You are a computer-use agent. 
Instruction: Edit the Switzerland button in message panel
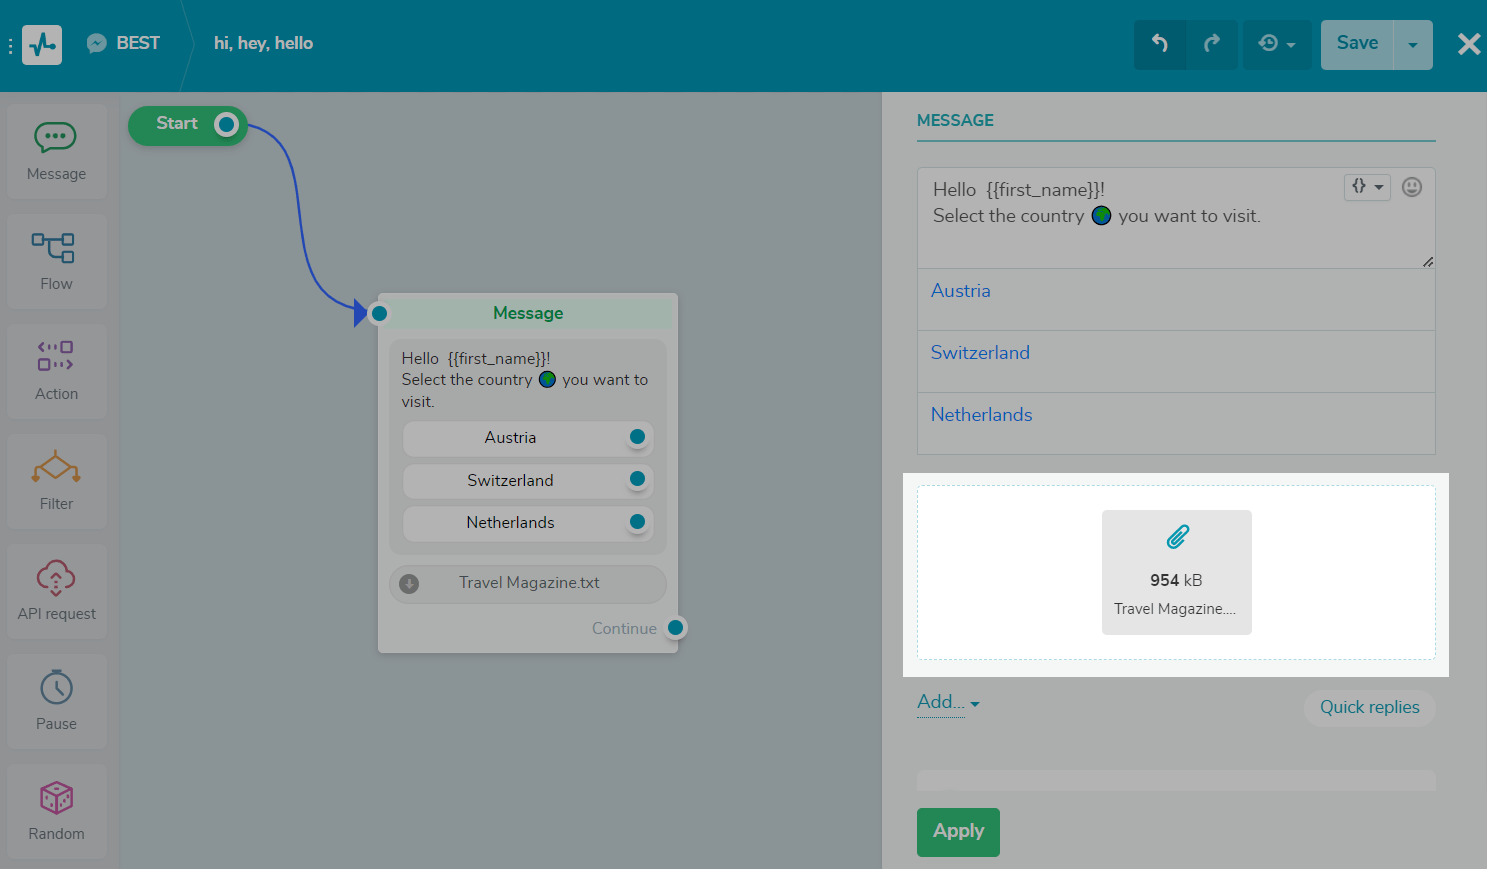tap(980, 353)
